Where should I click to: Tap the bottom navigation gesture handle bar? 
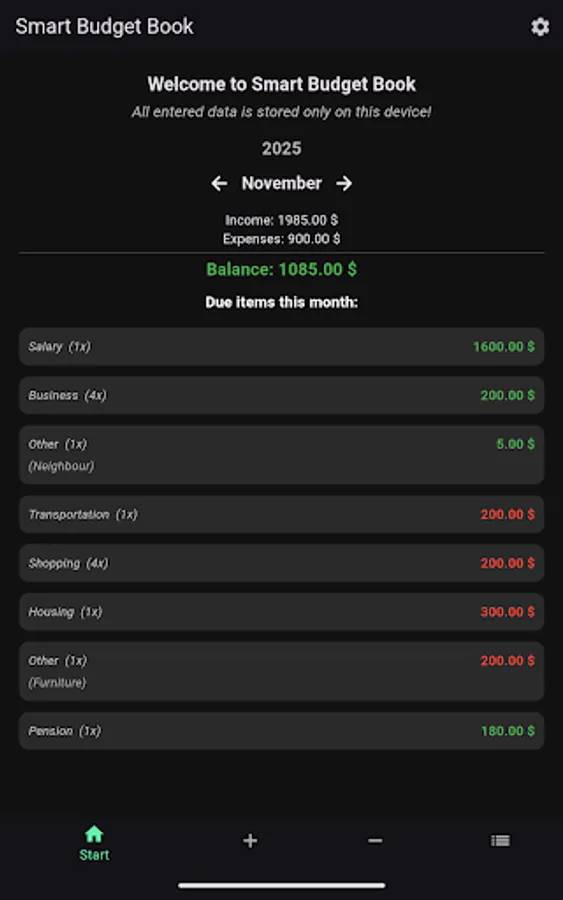(x=281, y=886)
